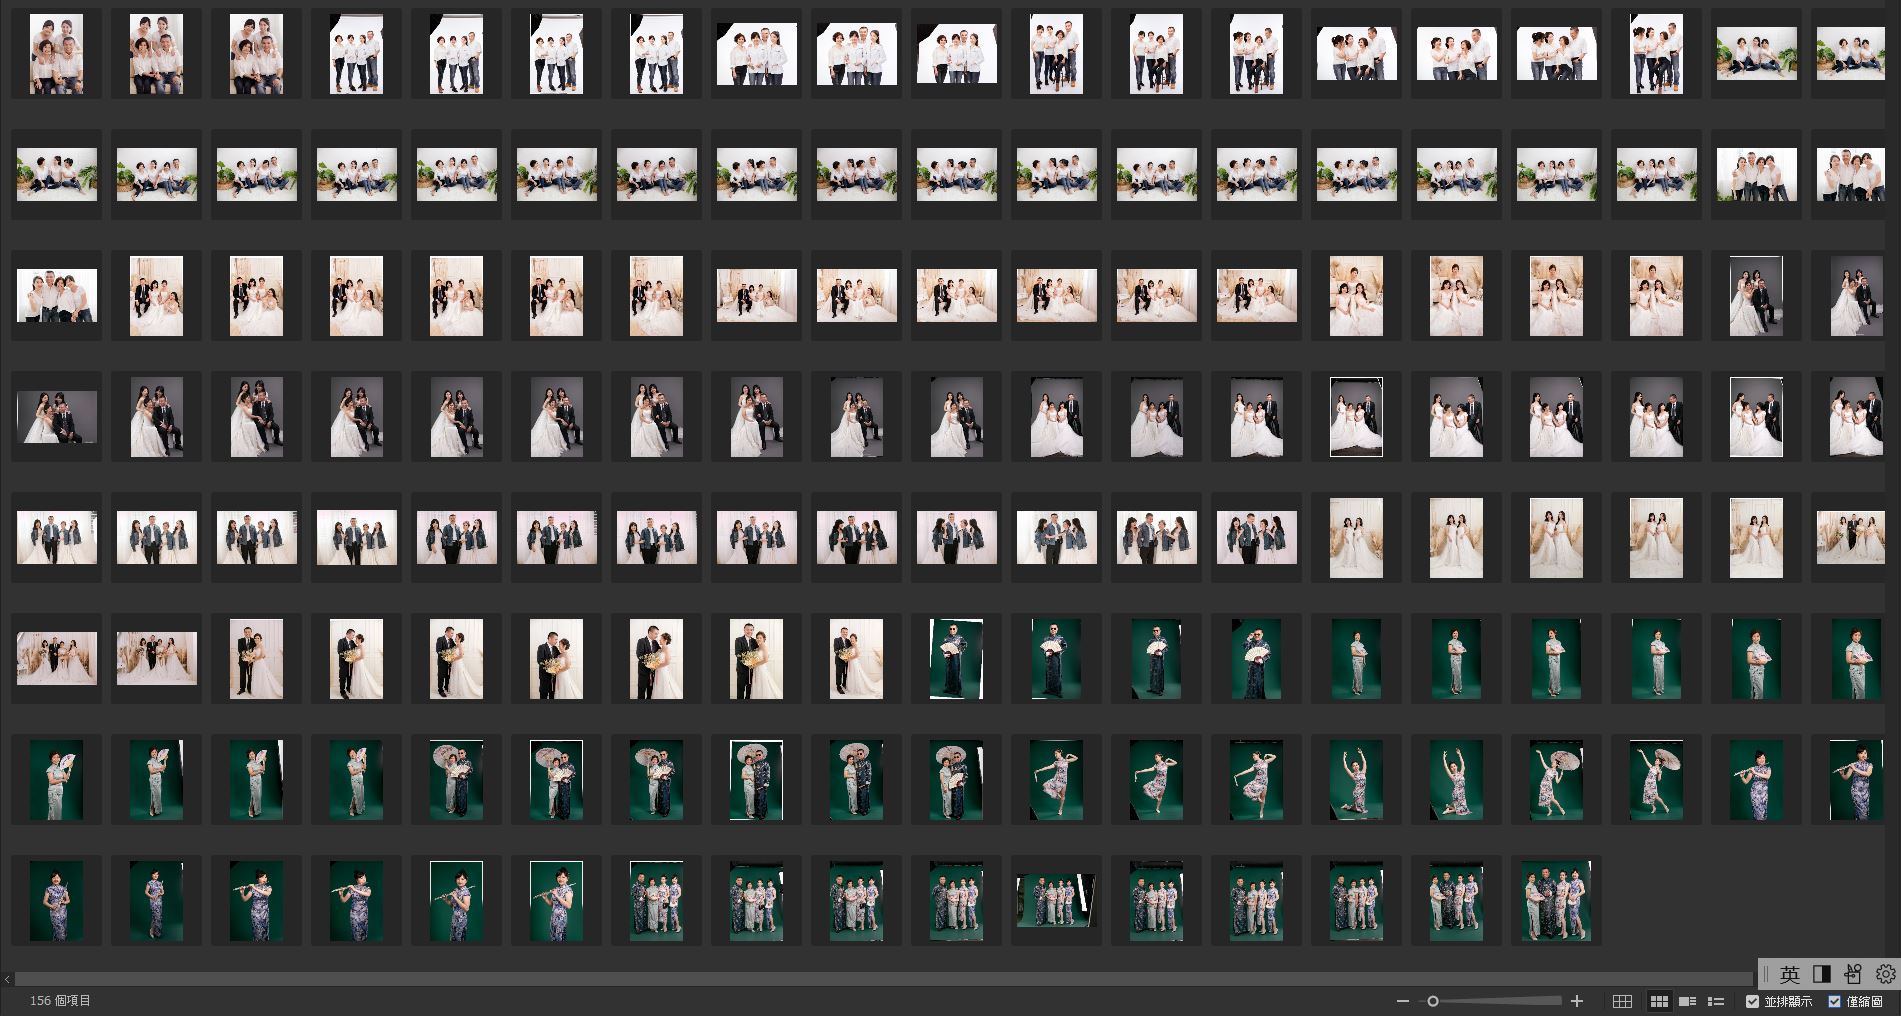Switch to list view mode
This screenshot has width=1901, height=1016.
[1716, 1001]
